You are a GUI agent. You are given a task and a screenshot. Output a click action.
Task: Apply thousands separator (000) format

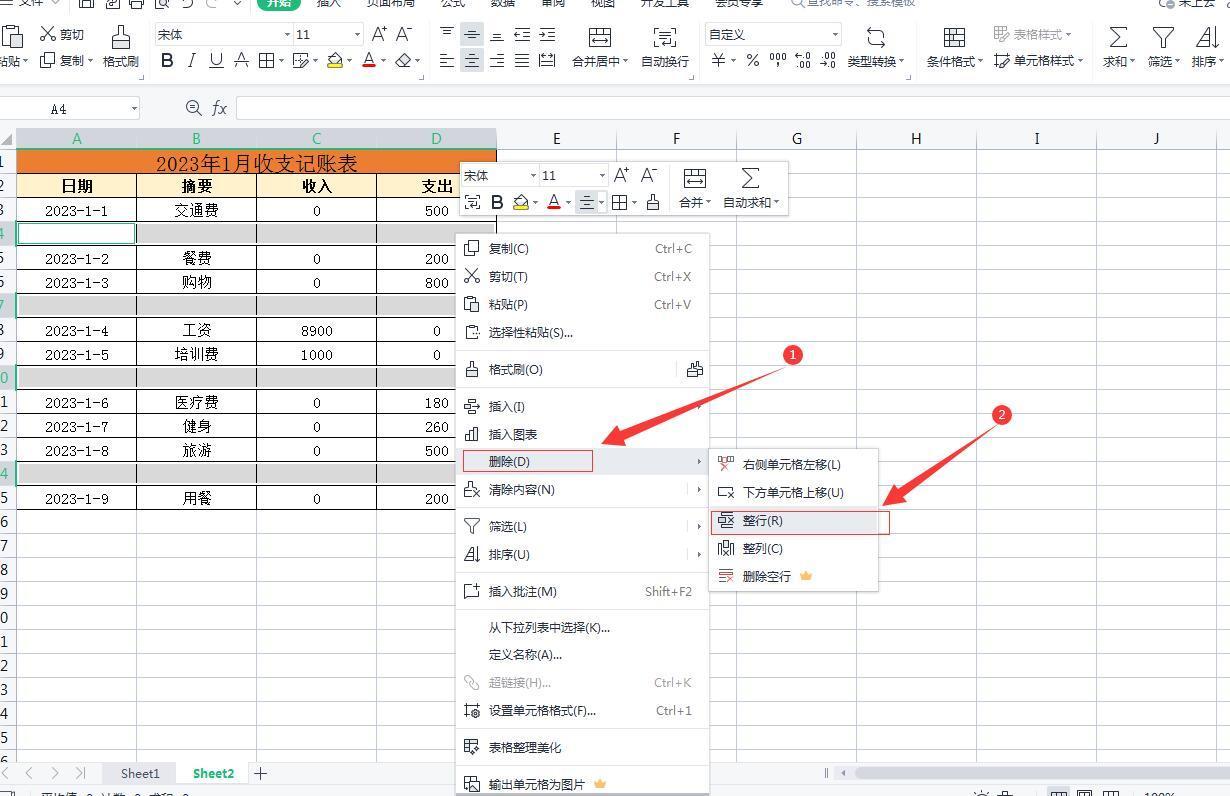[x=778, y=61]
